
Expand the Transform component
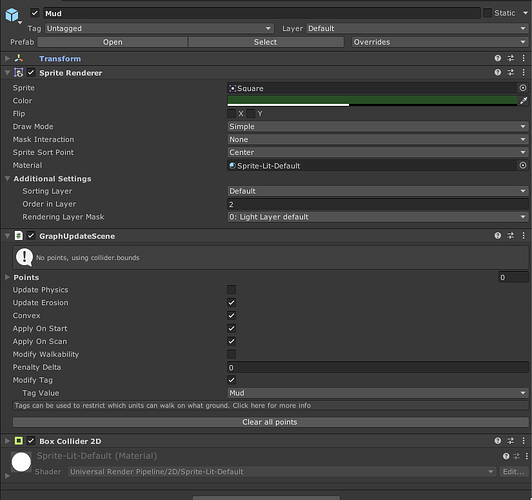pos(7,58)
